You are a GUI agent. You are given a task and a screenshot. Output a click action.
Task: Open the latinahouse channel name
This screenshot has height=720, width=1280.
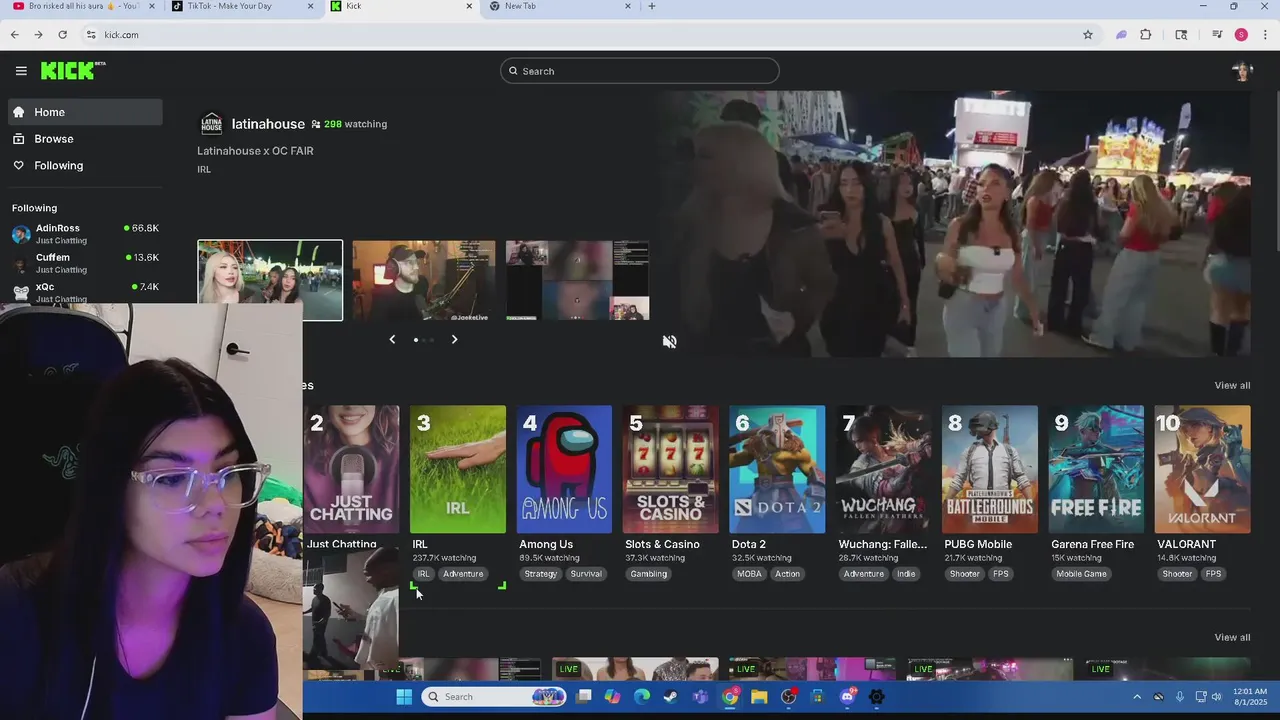[x=268, y=124]
